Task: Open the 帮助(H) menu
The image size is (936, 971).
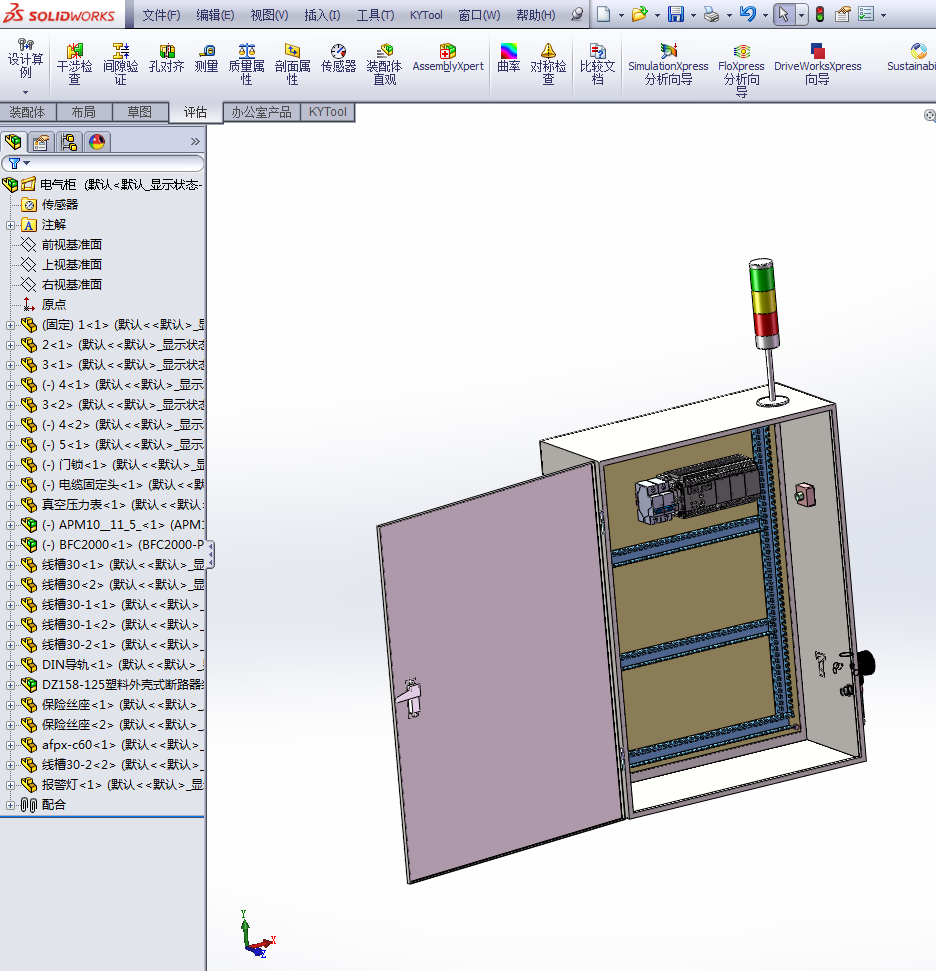Action: 536,15
